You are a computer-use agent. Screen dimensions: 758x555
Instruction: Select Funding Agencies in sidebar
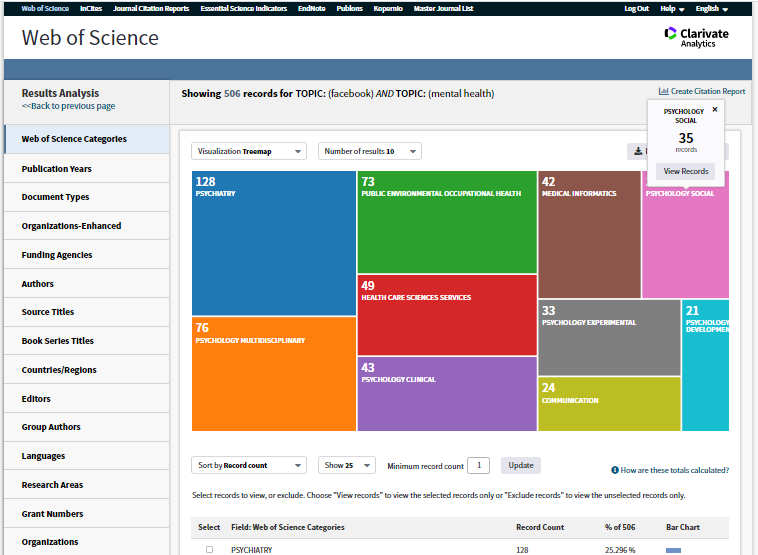coord(87,255)
